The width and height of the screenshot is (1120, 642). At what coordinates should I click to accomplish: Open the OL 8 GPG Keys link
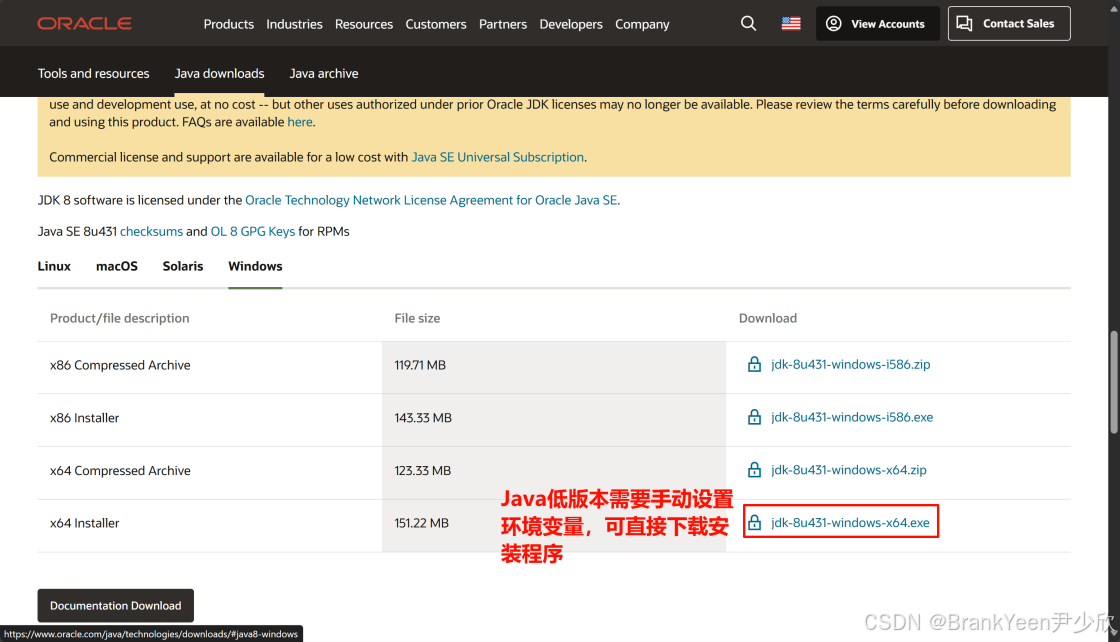253,231
